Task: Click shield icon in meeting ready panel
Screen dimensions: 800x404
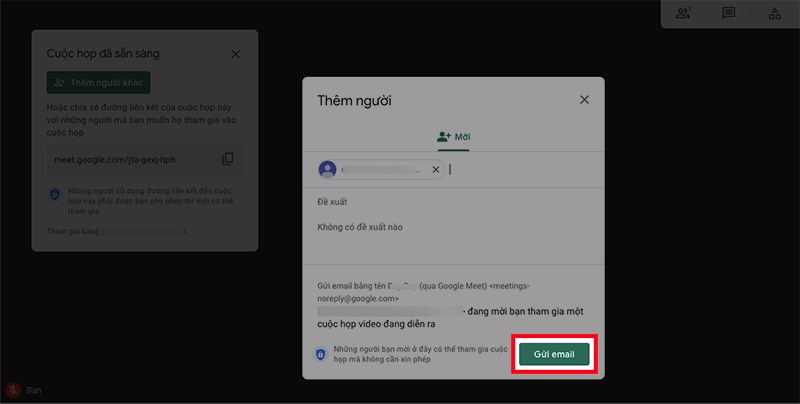Action: [x=55, y=195]
